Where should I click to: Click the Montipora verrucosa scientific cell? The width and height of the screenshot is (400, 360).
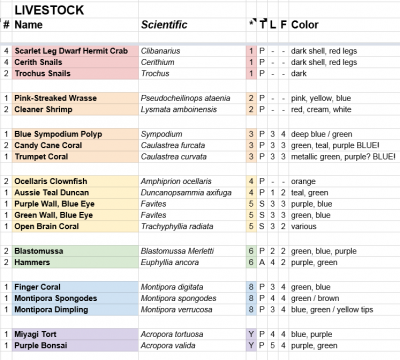(x=192, y=310)
